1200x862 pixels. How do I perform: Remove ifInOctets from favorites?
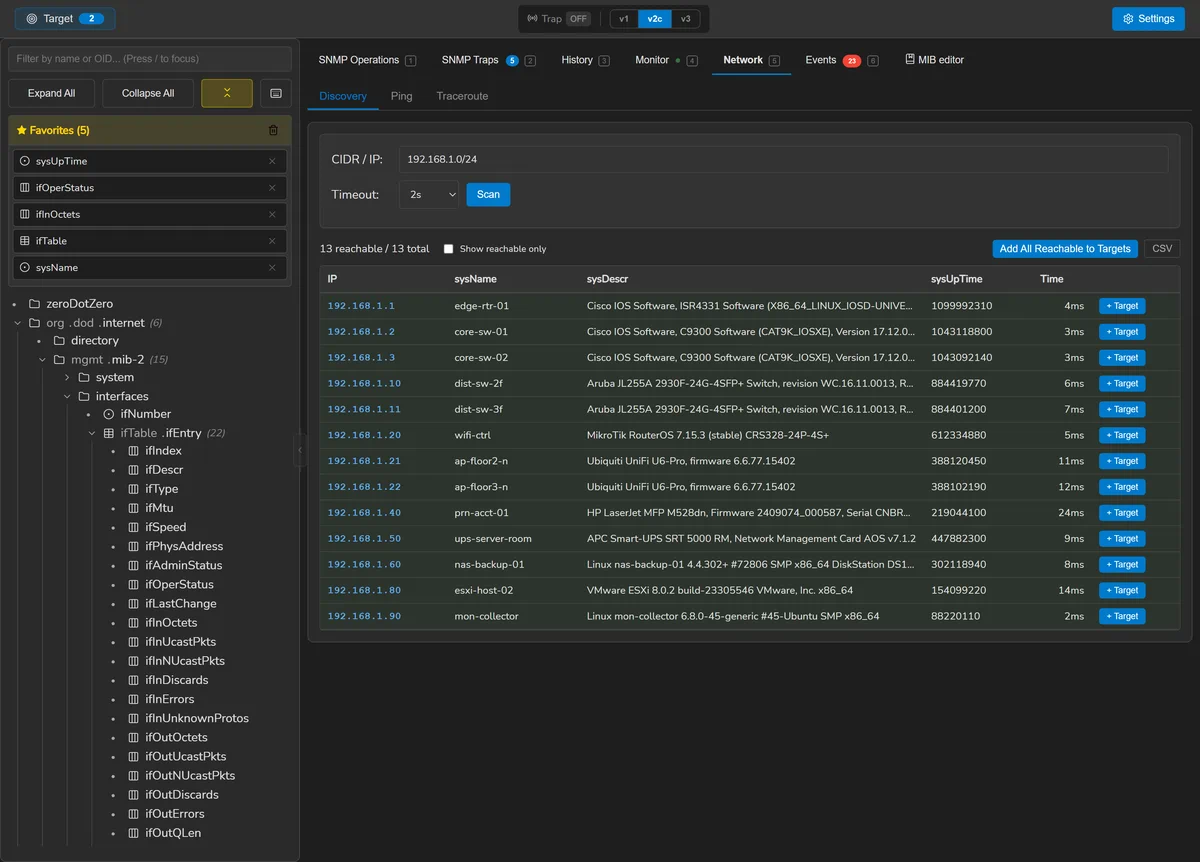click(x=272, y=214)
